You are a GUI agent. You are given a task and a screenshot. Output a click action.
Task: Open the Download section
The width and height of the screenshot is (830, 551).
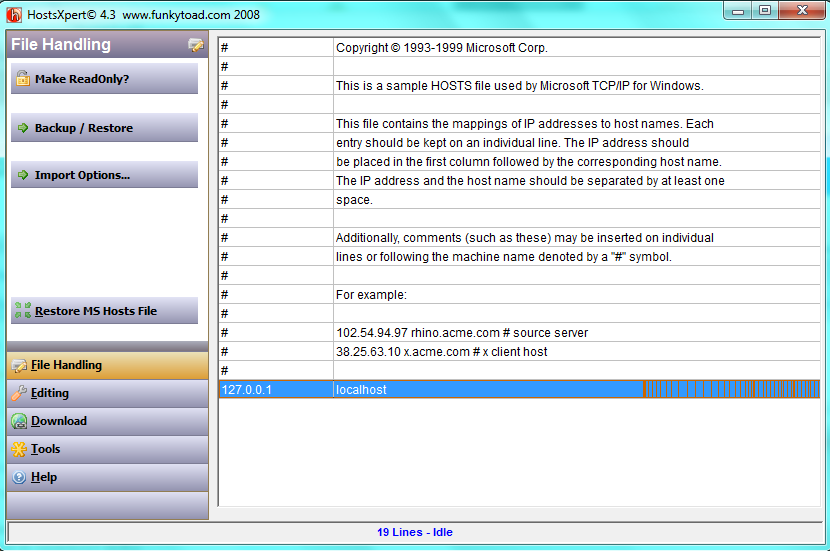107,421
